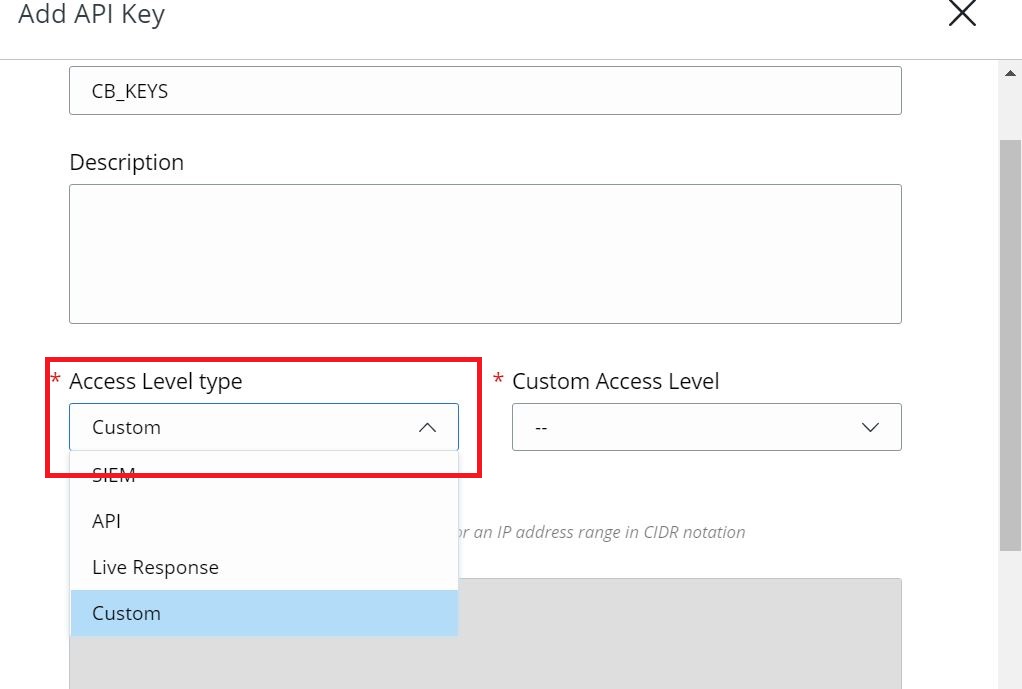Select the highlighted Custom list option
The image size is (1022, 689).
click(x=126, y=613)
